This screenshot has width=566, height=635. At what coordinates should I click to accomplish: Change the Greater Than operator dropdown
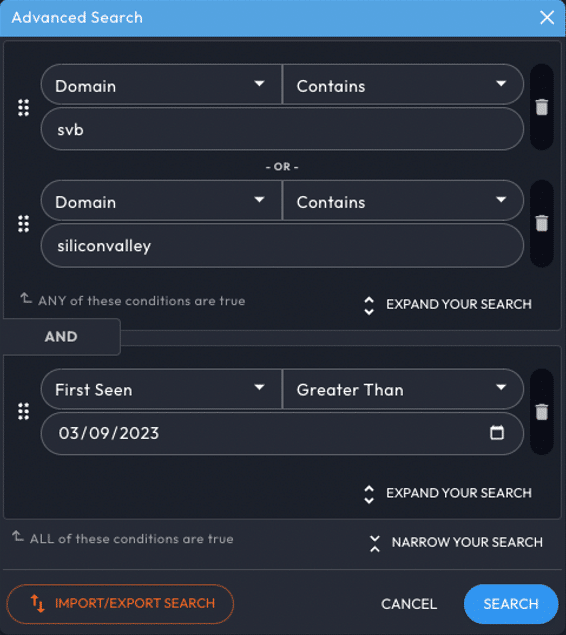pos(403,389)
